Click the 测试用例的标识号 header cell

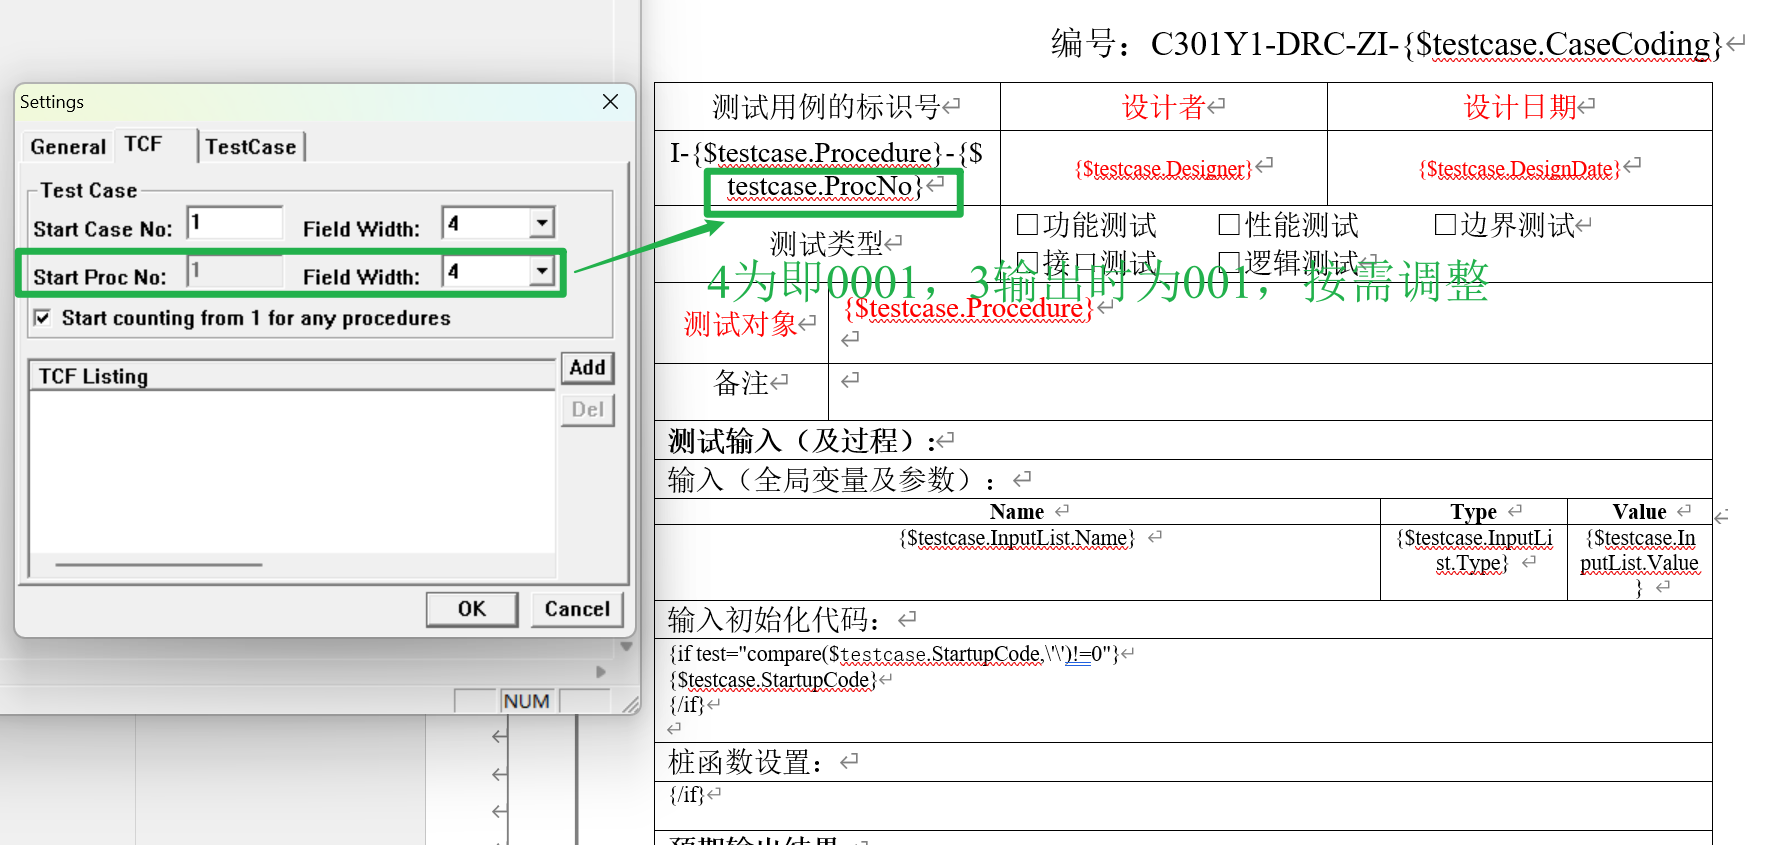point(827,106)
